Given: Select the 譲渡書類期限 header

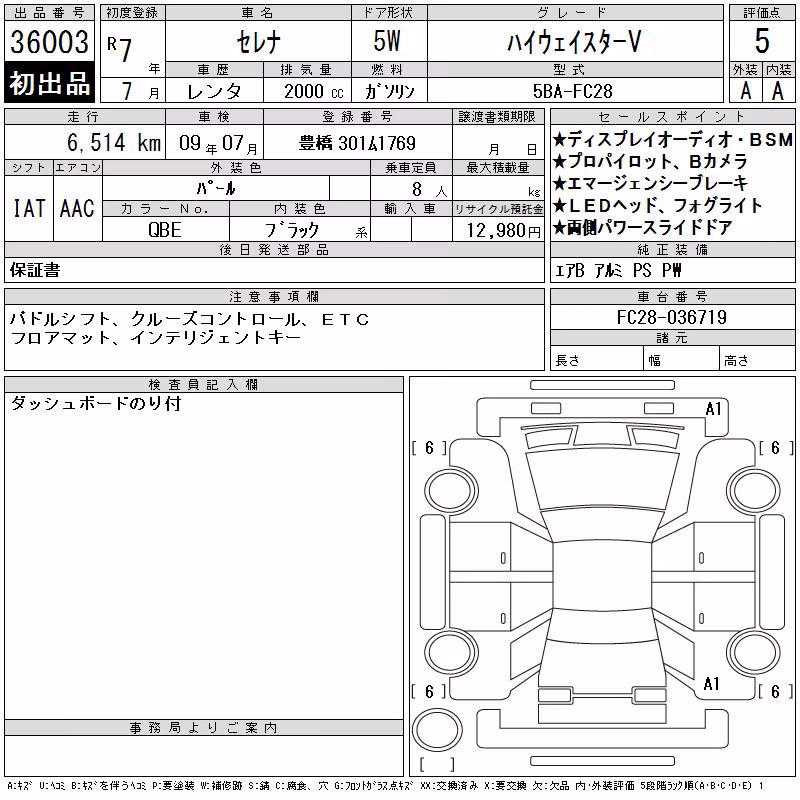Looking at the screenshot, I should [497, 116].
